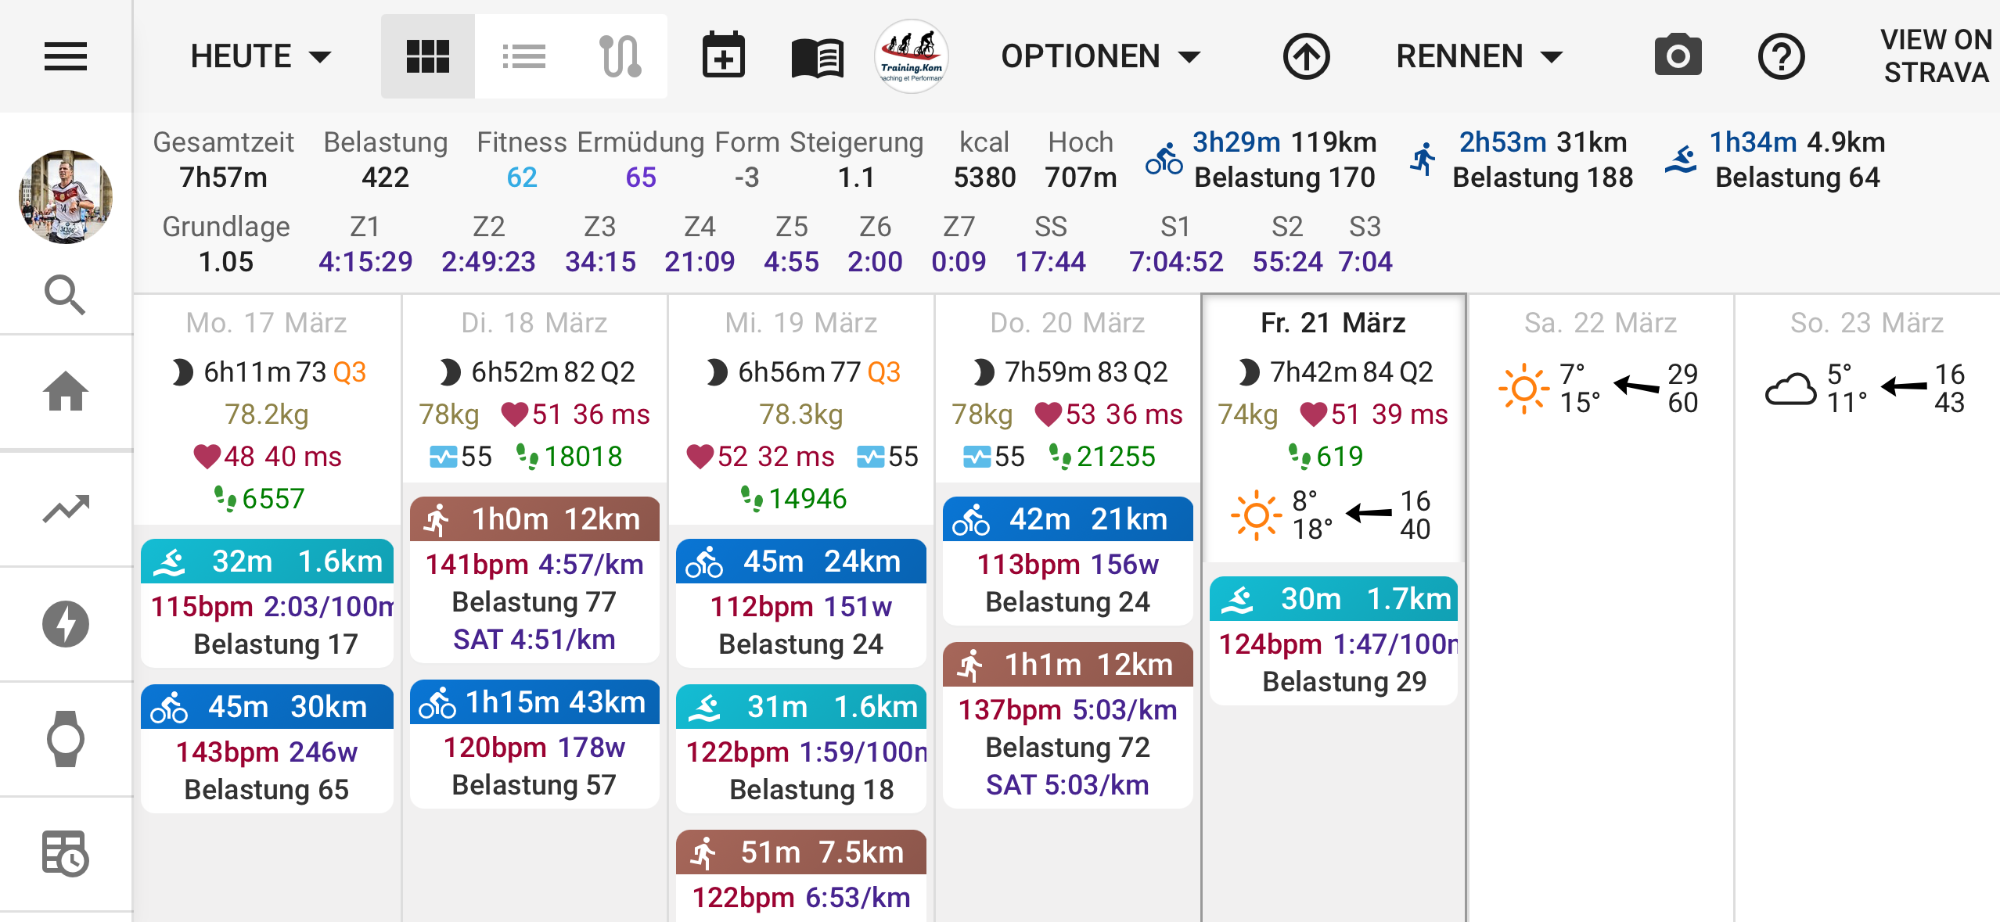Open the athlete profile photo

point(66,197)
